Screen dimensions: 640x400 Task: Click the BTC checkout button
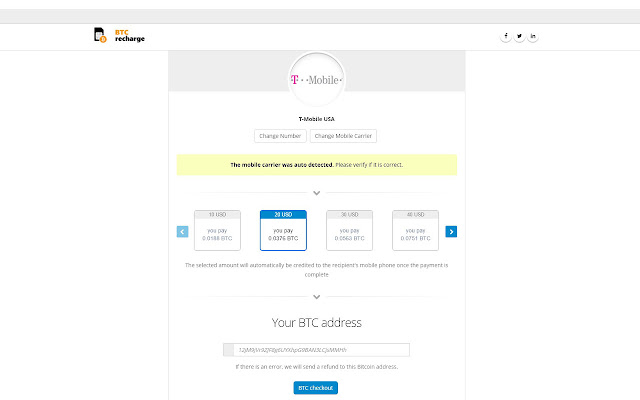(316, 388)
